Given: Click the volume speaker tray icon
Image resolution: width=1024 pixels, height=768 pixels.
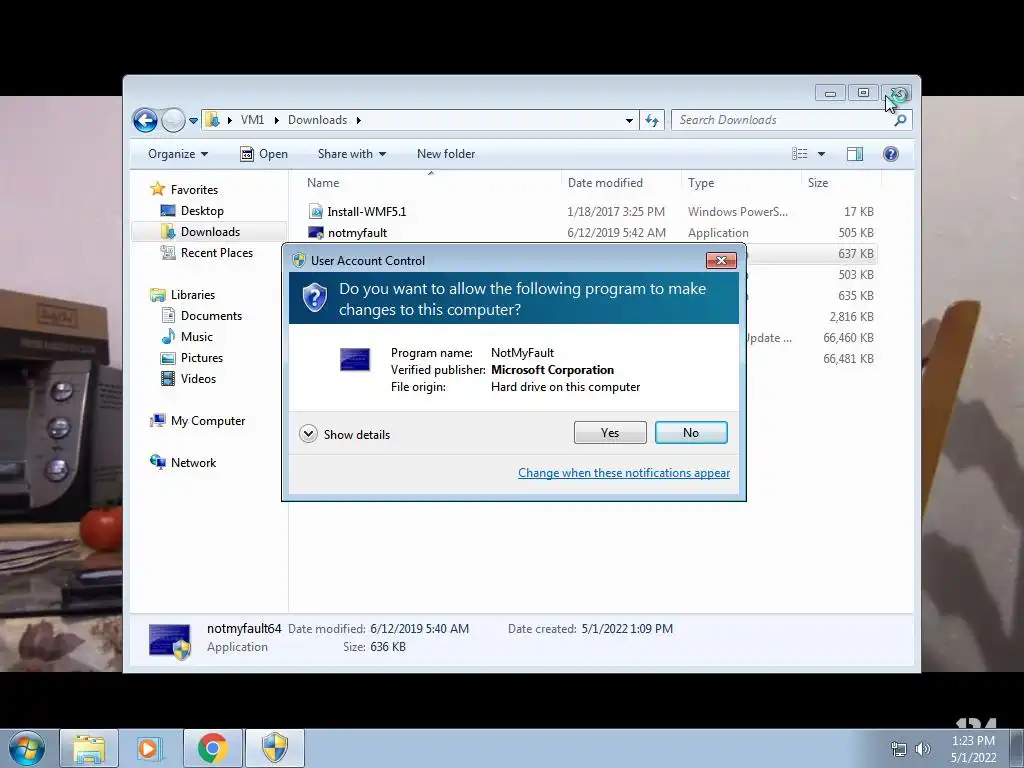Looking at the screenshot, I should pyautogui.click(x=922, y=749).
